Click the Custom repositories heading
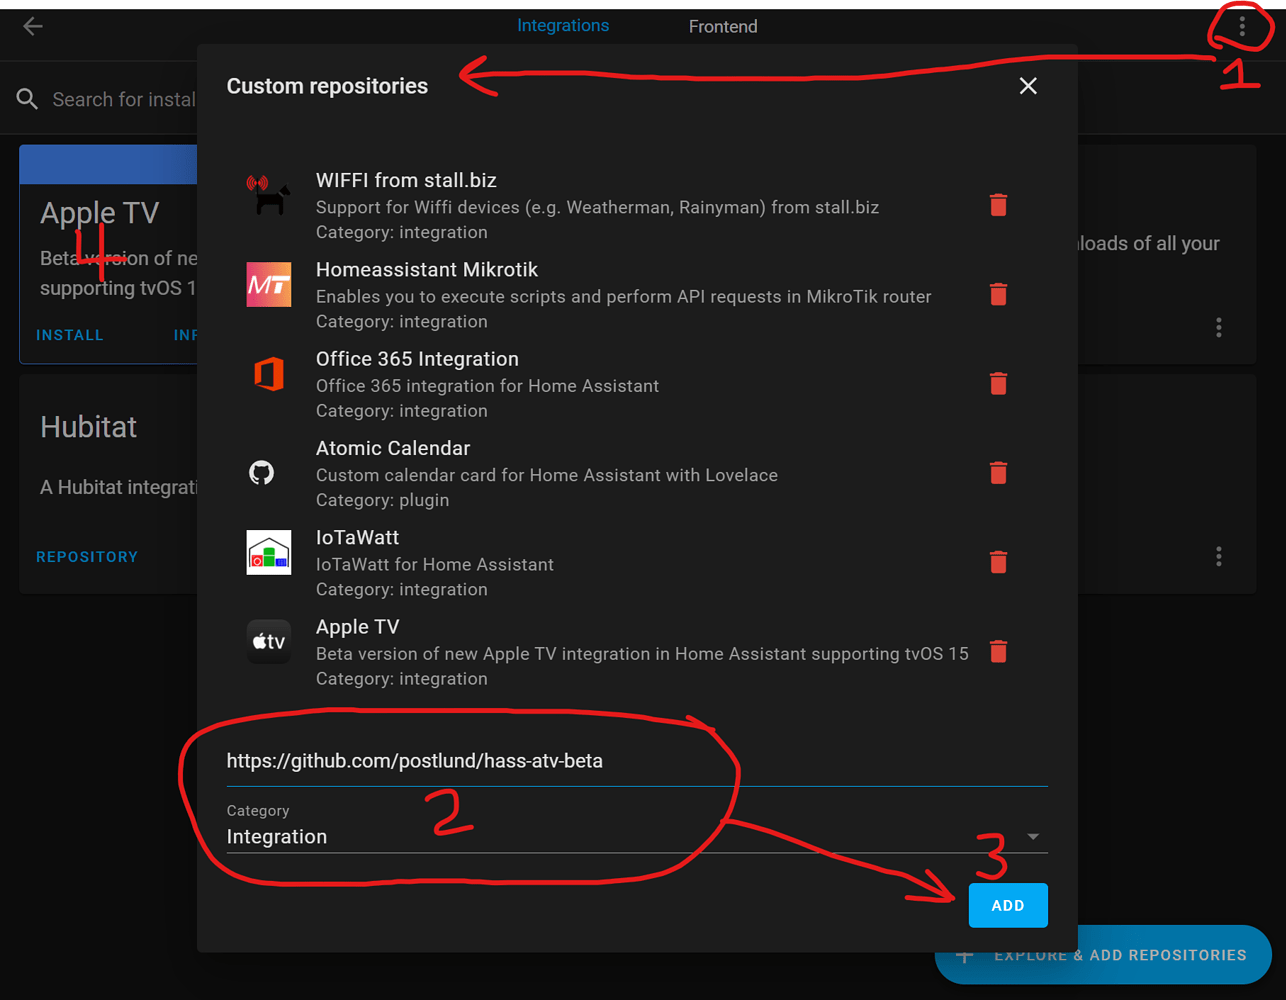The width and height of the screenshot is (1286, 1000). pyautogui.click(x=327, y=86)
